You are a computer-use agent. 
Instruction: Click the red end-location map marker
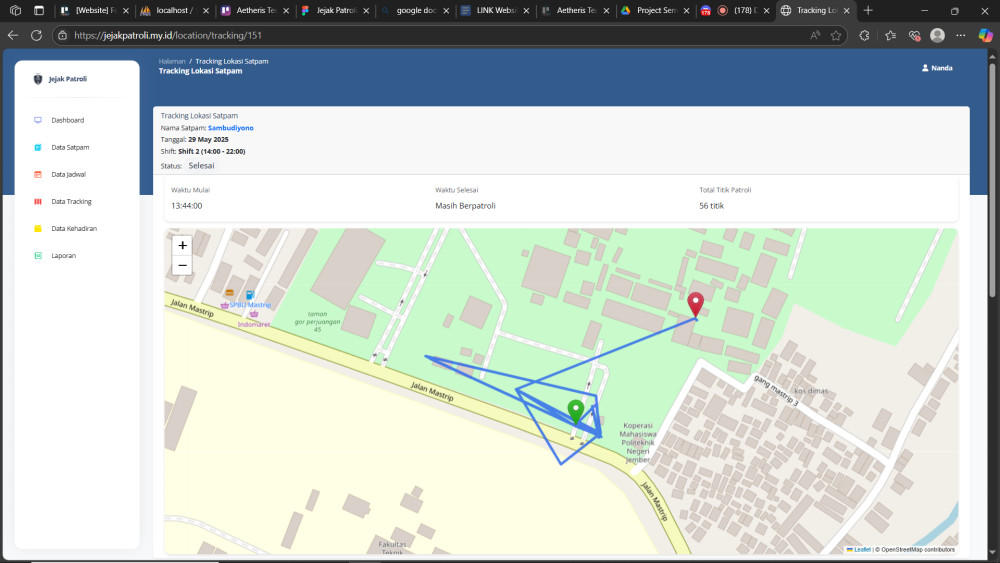click(696, 305)
